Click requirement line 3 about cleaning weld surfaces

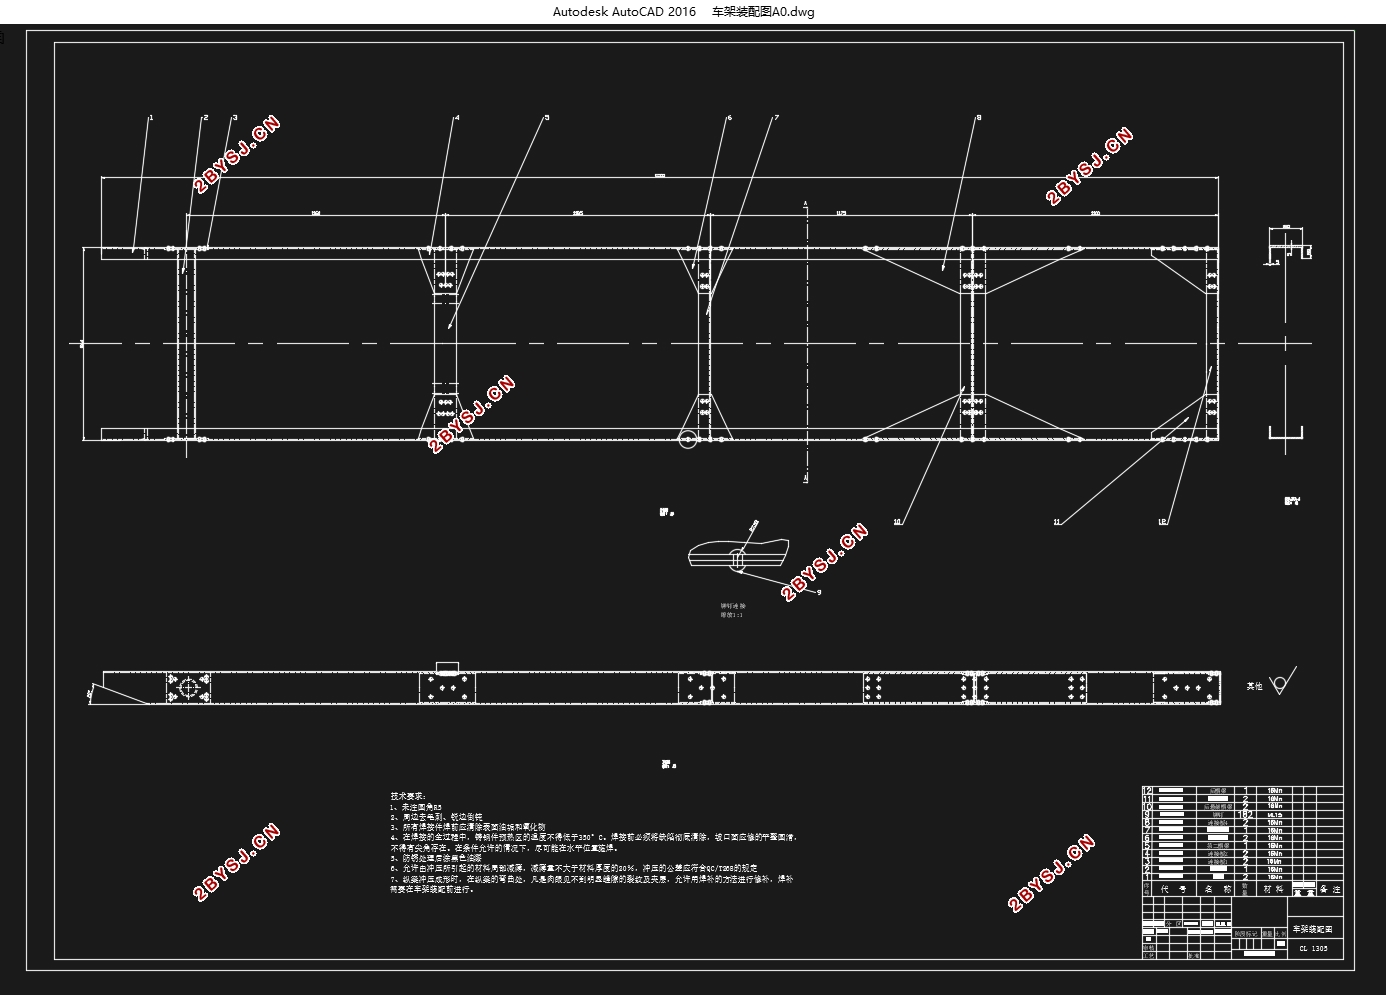(468, 828)
